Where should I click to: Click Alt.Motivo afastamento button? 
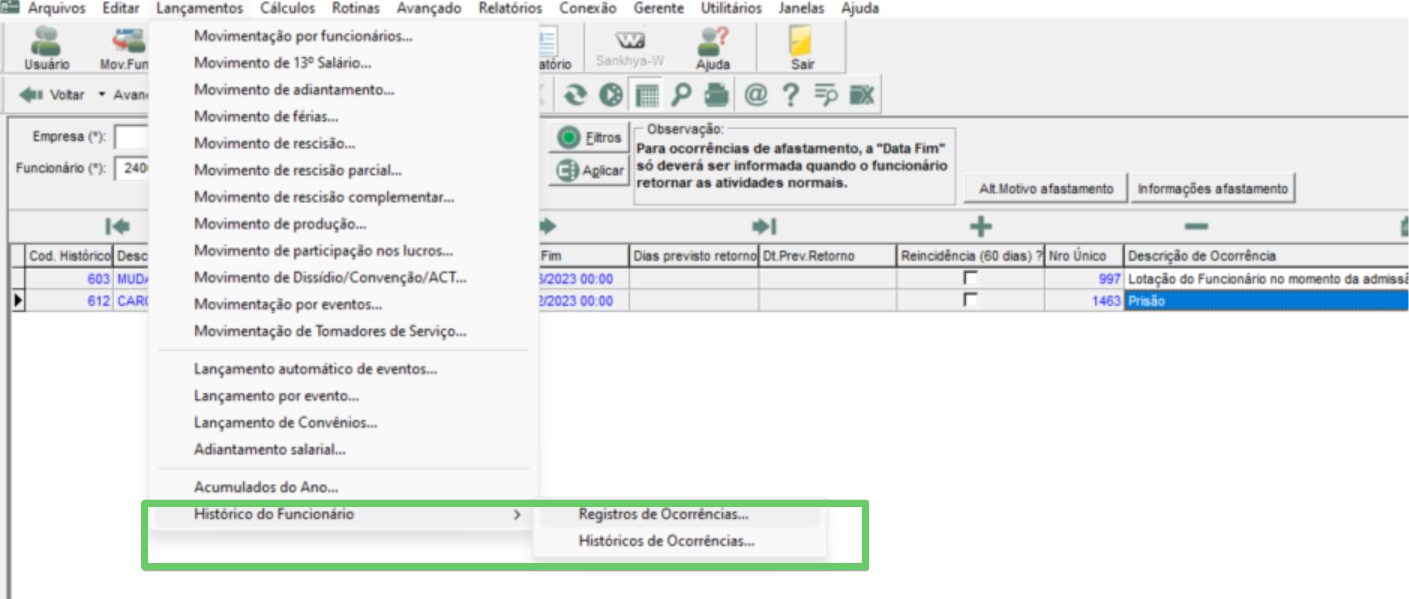(x=1045, y=189)
